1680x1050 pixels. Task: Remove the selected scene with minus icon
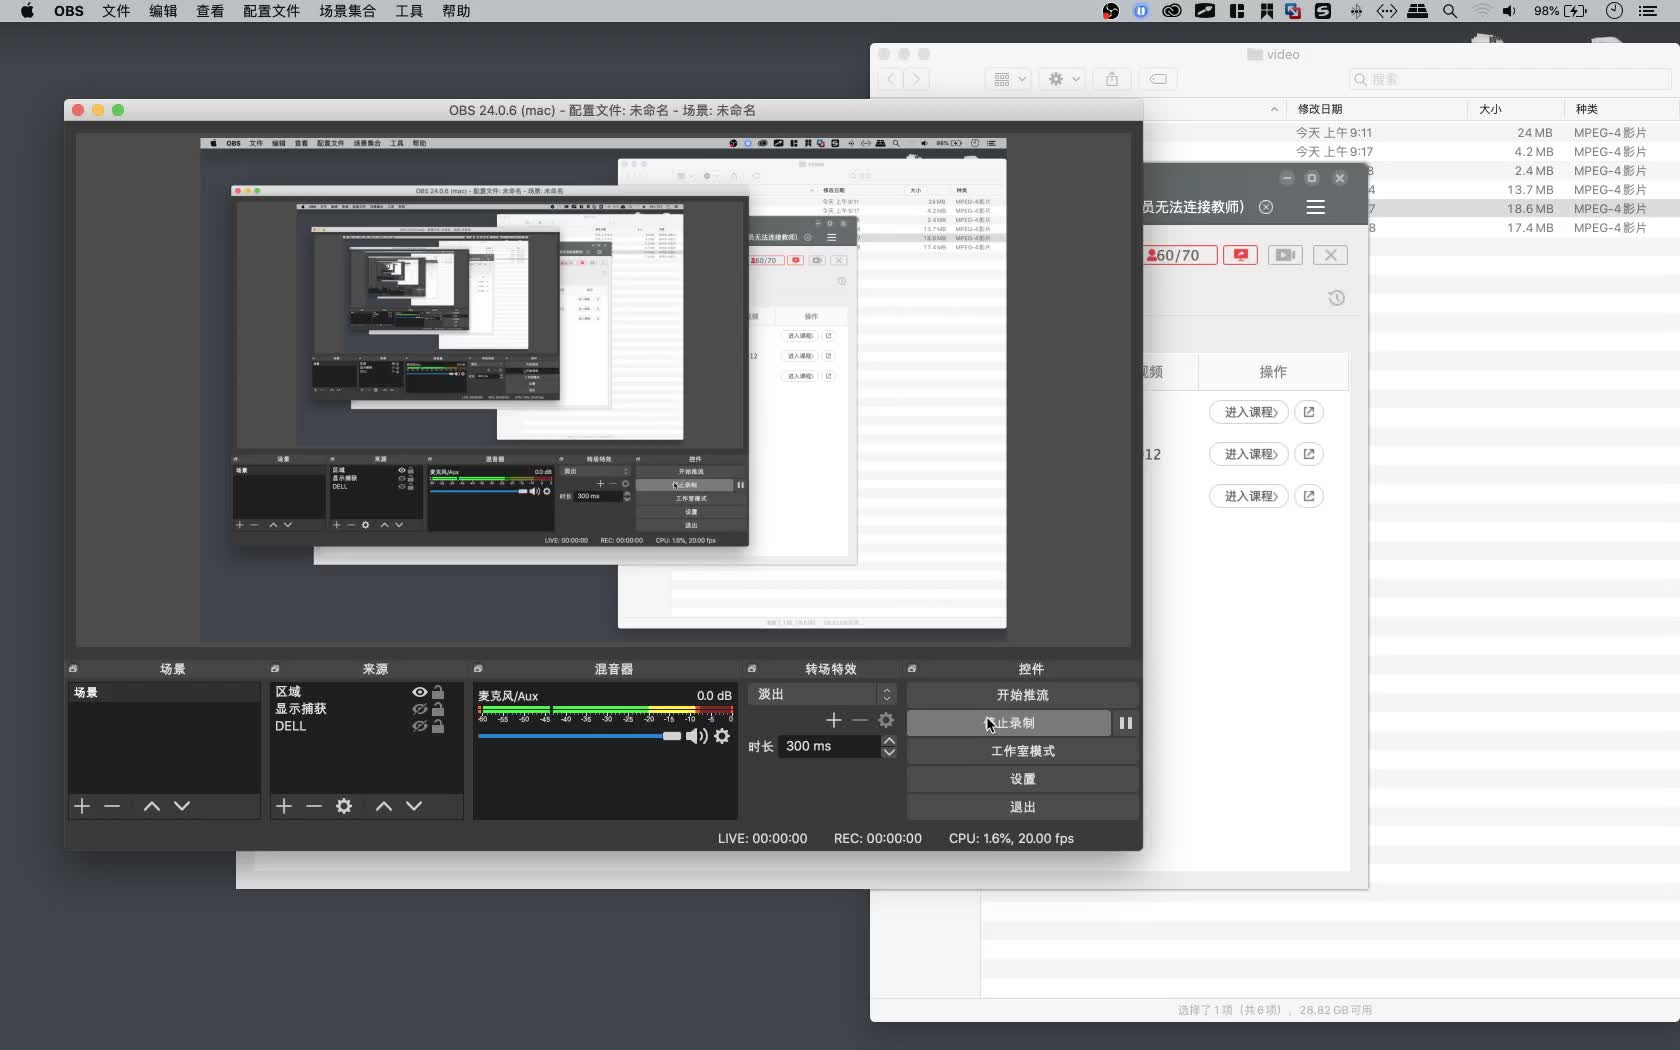click(x=112, y=806)
